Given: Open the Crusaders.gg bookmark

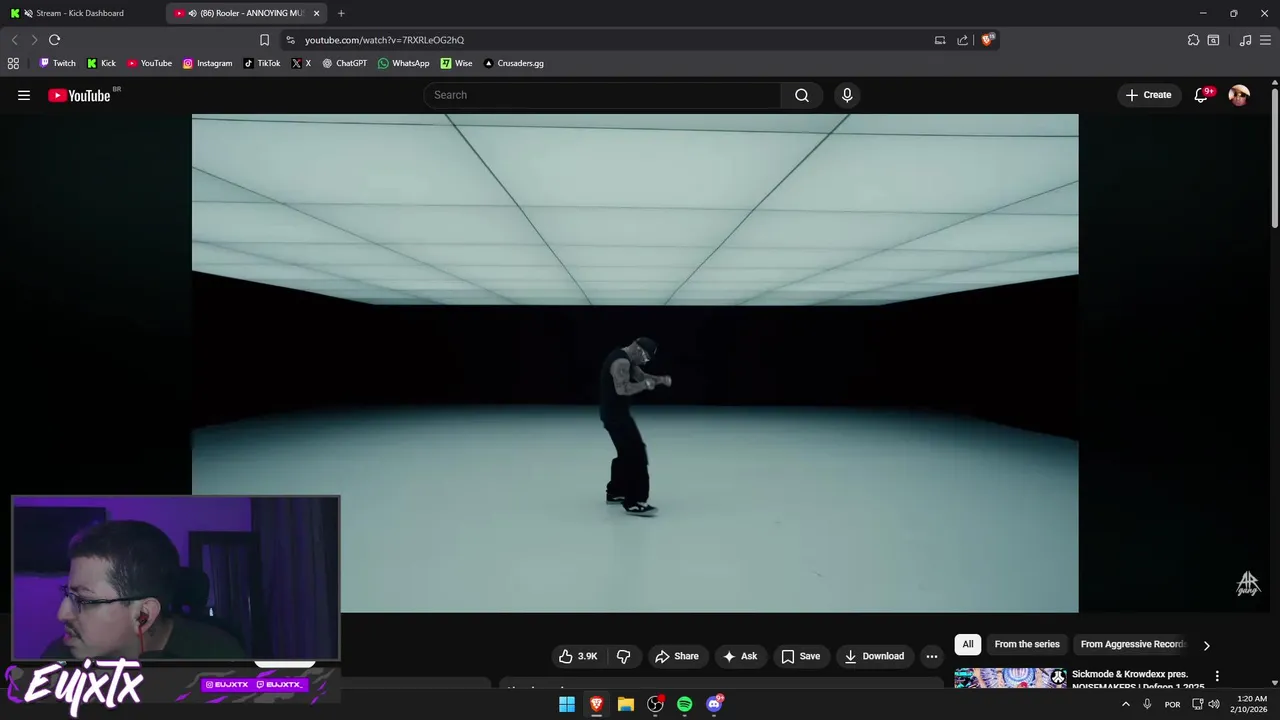Looking at the screenshot, I should coord(513,63).
